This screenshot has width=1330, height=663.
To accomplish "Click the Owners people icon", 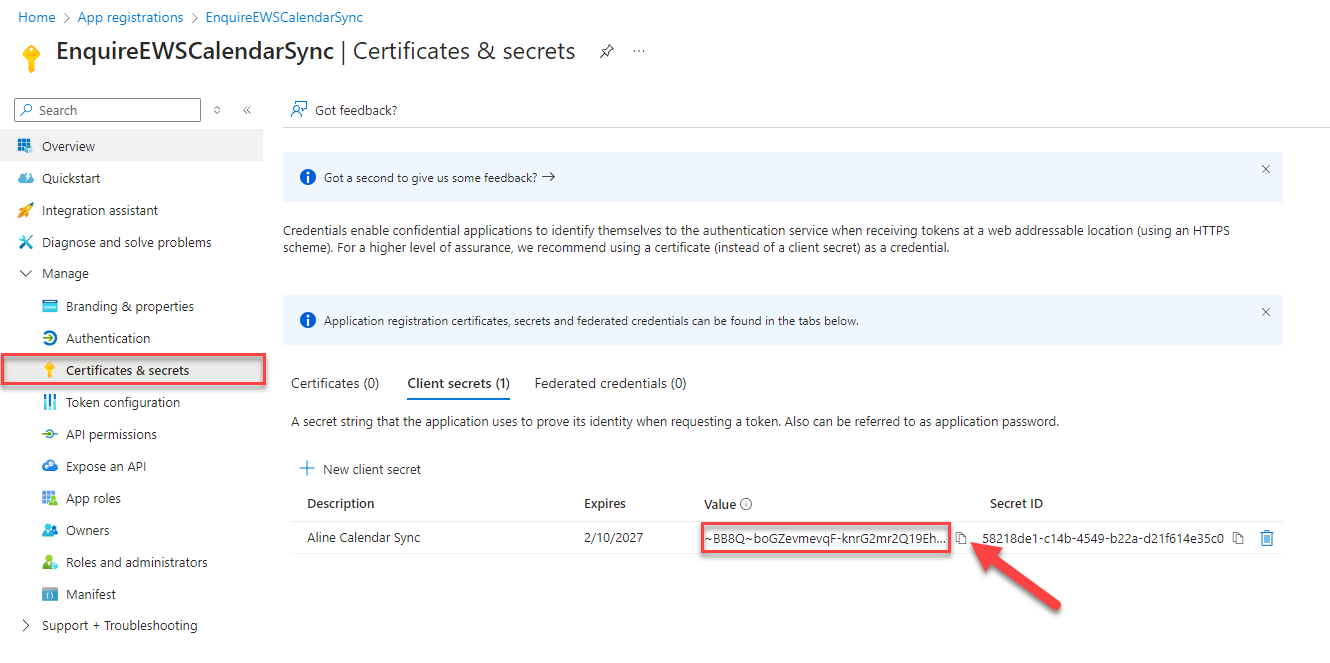I will click(49, 530).
